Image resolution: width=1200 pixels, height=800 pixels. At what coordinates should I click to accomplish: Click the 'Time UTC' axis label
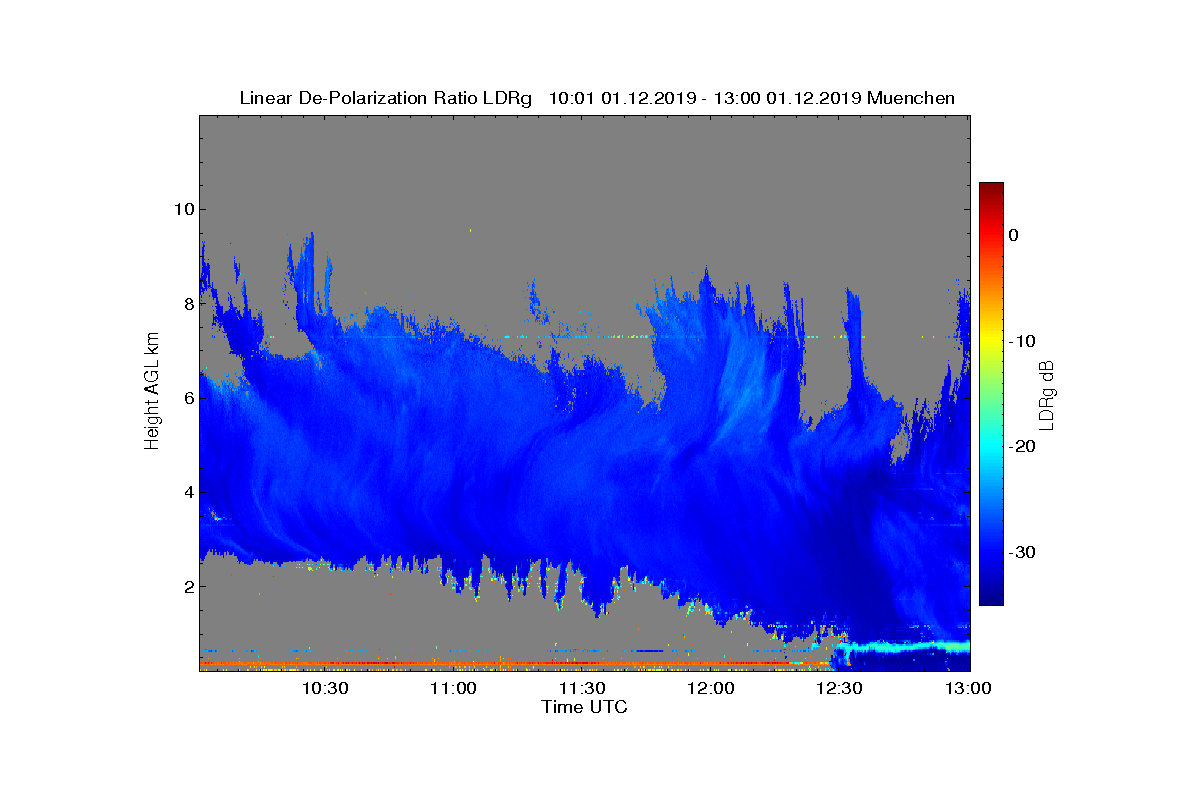585,707
